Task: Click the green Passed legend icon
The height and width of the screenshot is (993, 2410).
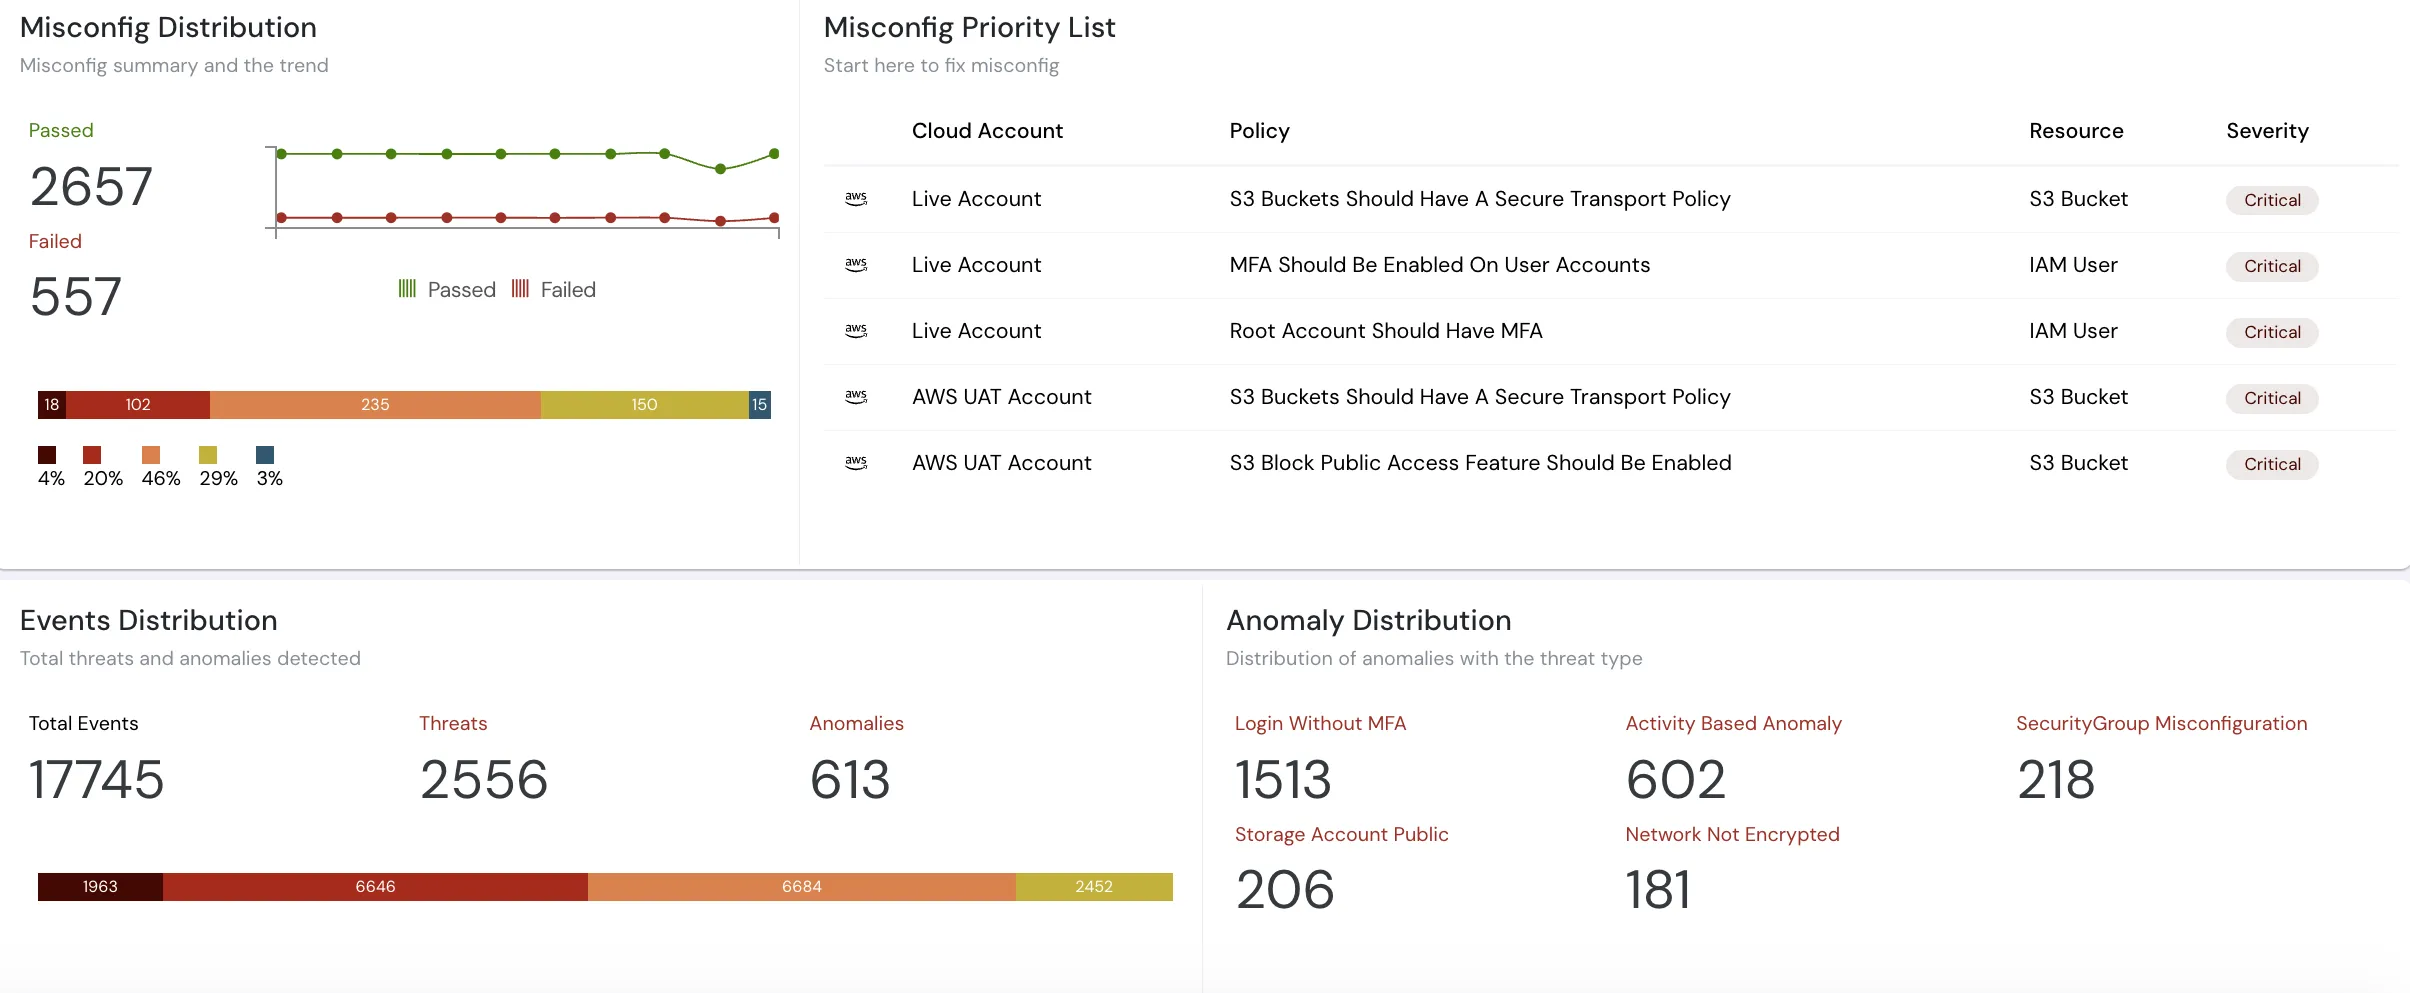Action: (408, 289)
